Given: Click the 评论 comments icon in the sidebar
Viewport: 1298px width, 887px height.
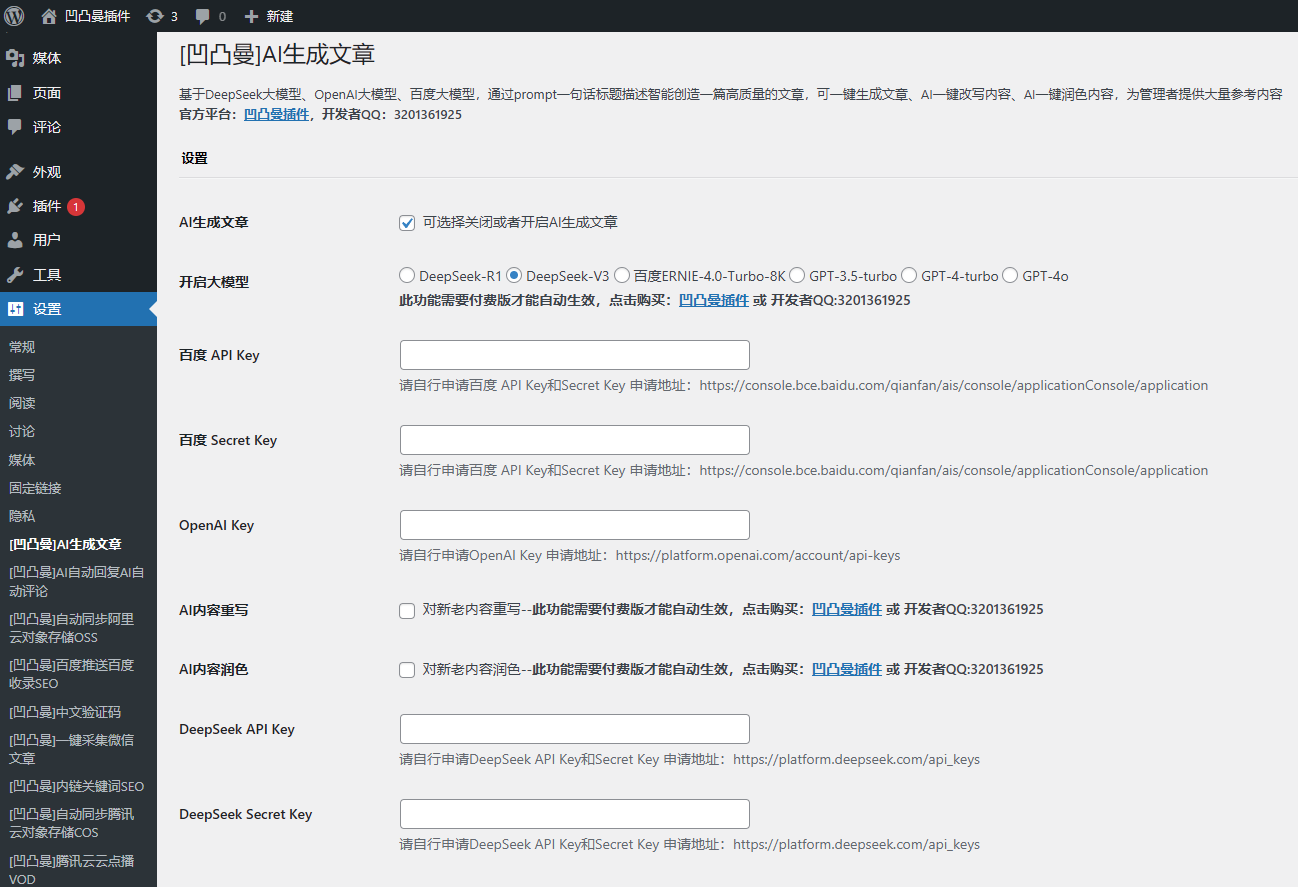Looking at the screenshot, I should tap(15, 127).
